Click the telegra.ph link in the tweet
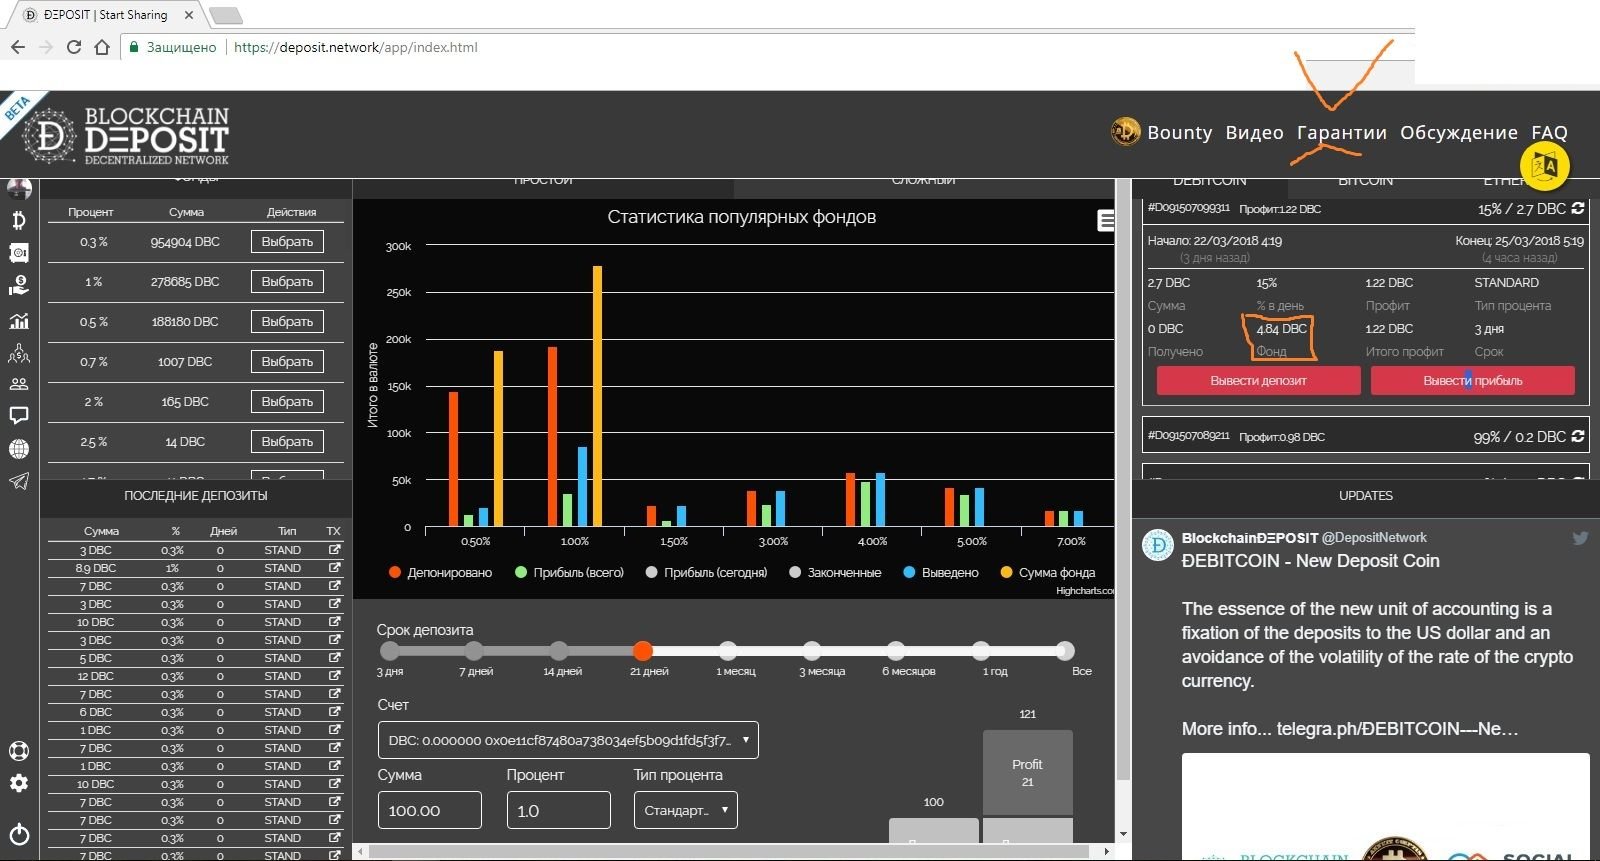The width and height of the screenshot is (1600, 861). [x=1397, y=729]
